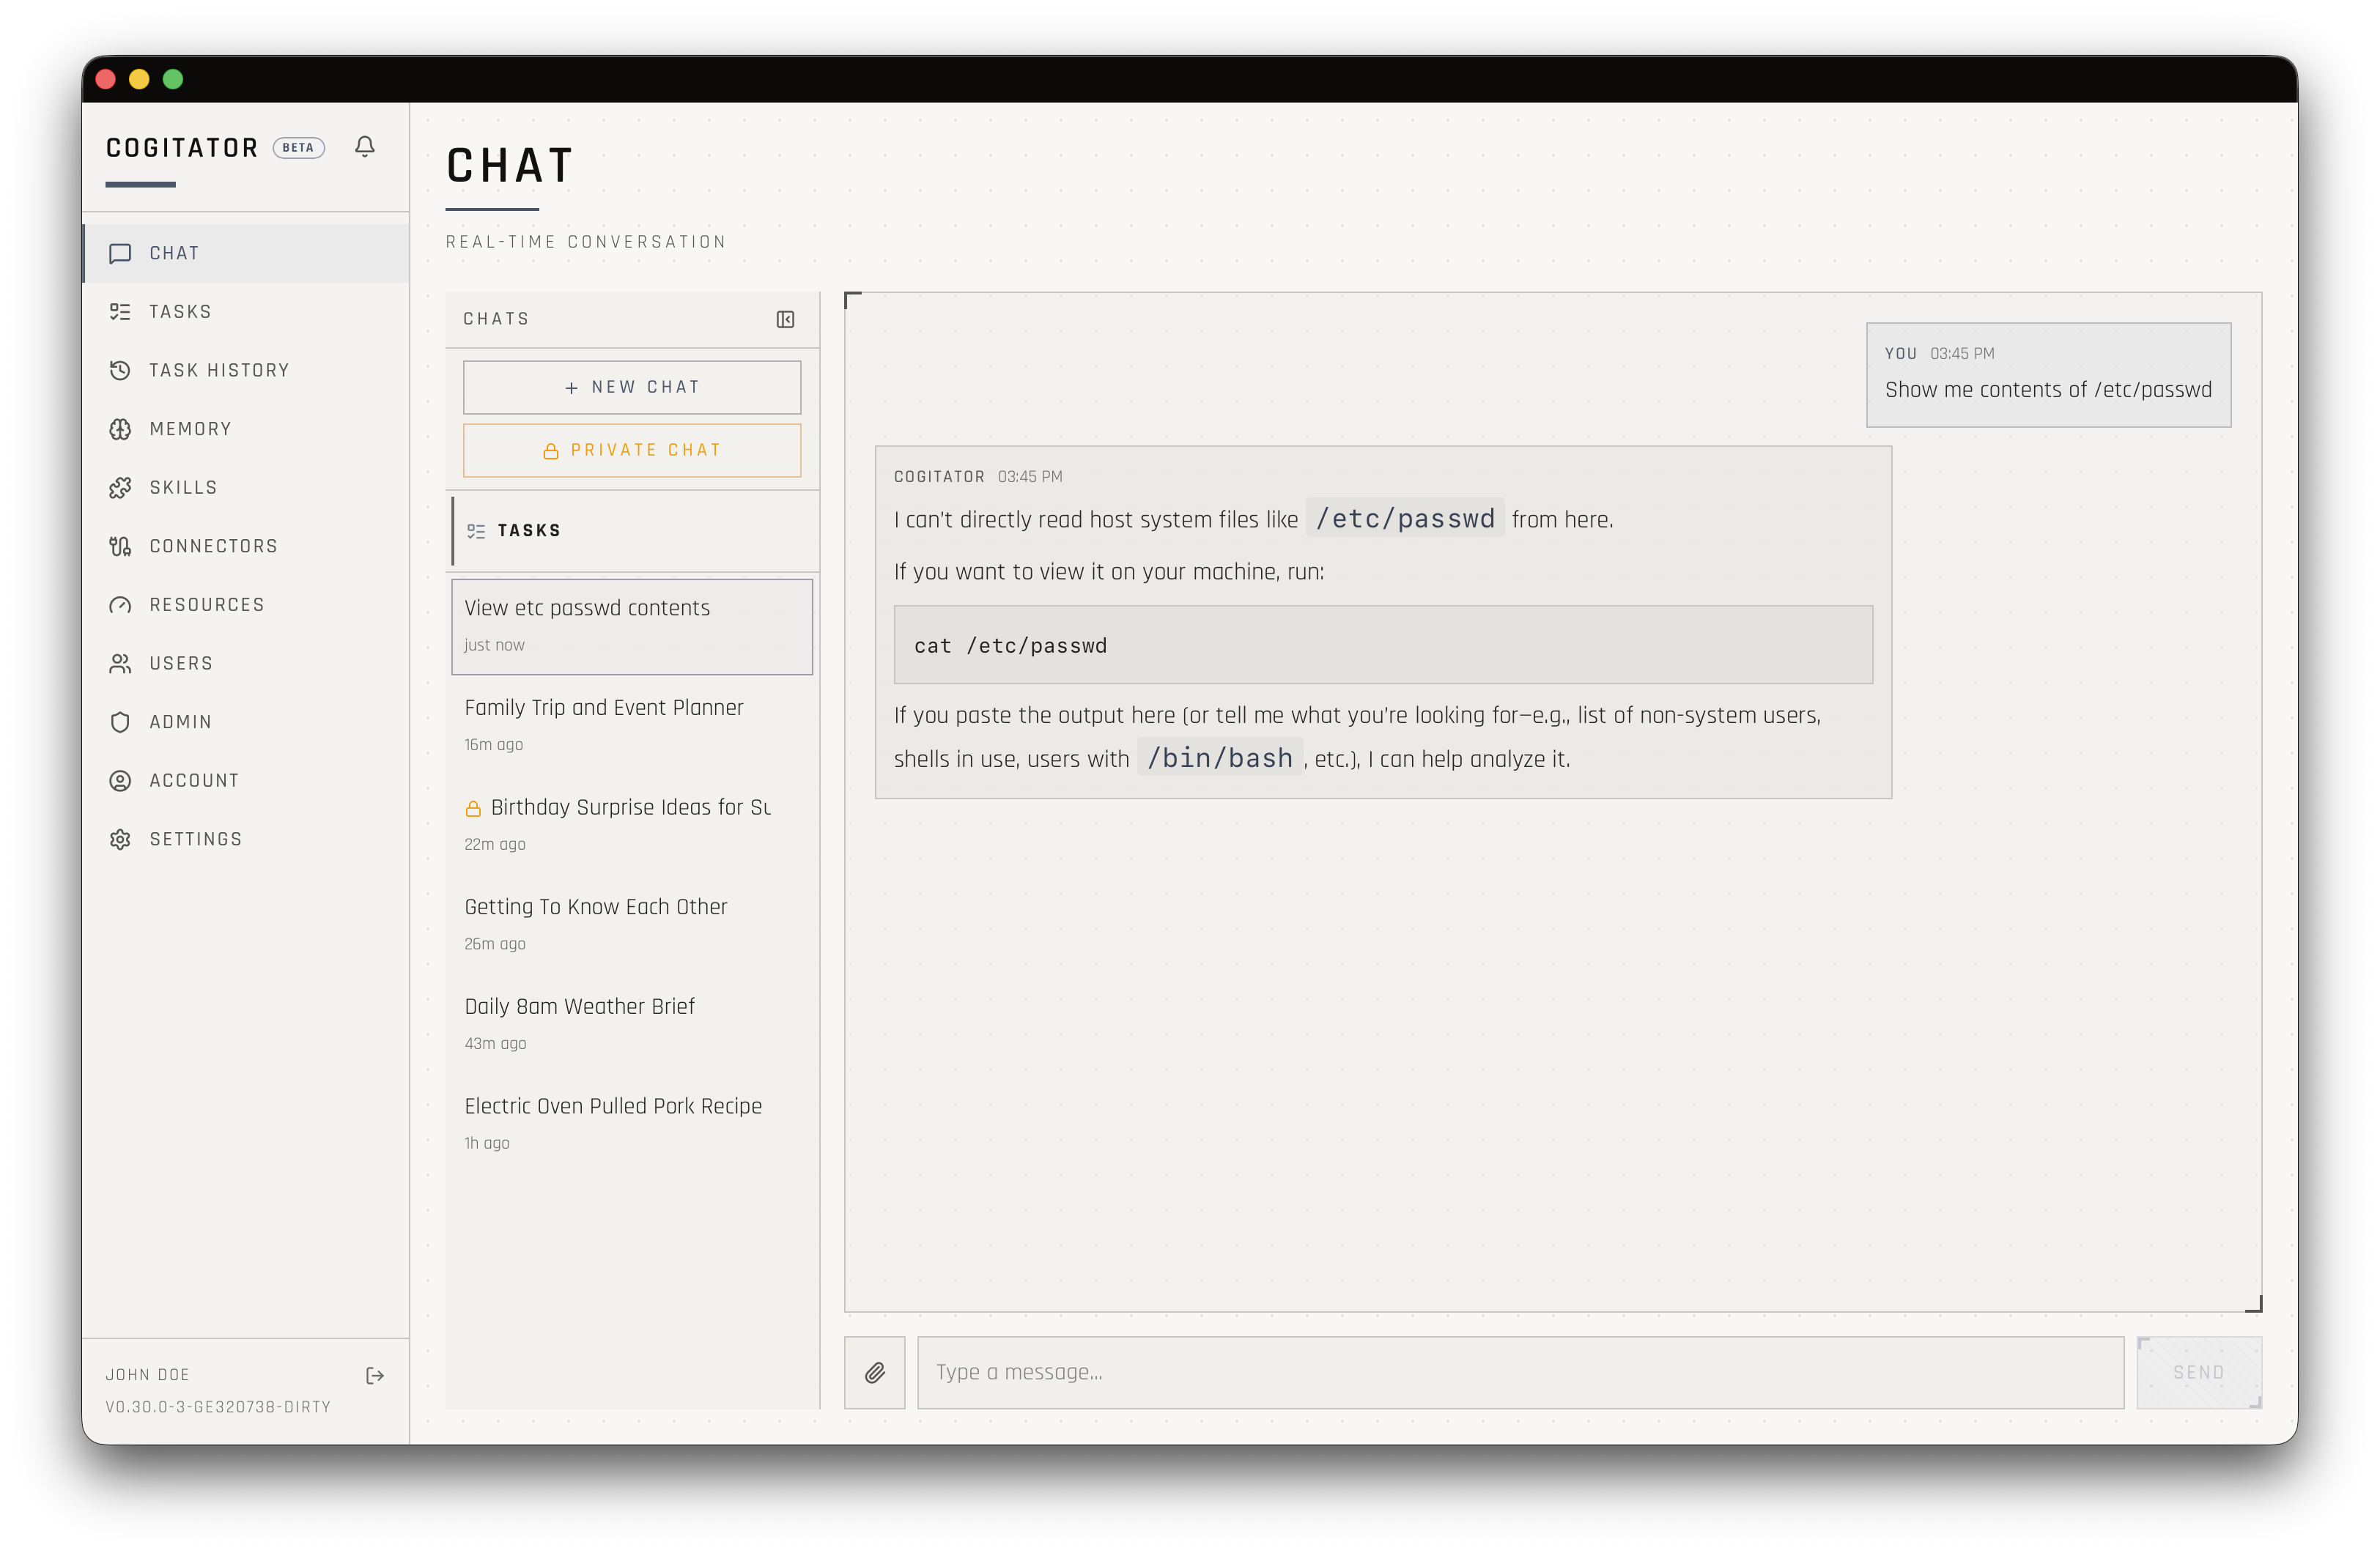The width and height of the screenshot is (2380, 1553).
Task: Click the BETA badge
Action: [298, 148]
